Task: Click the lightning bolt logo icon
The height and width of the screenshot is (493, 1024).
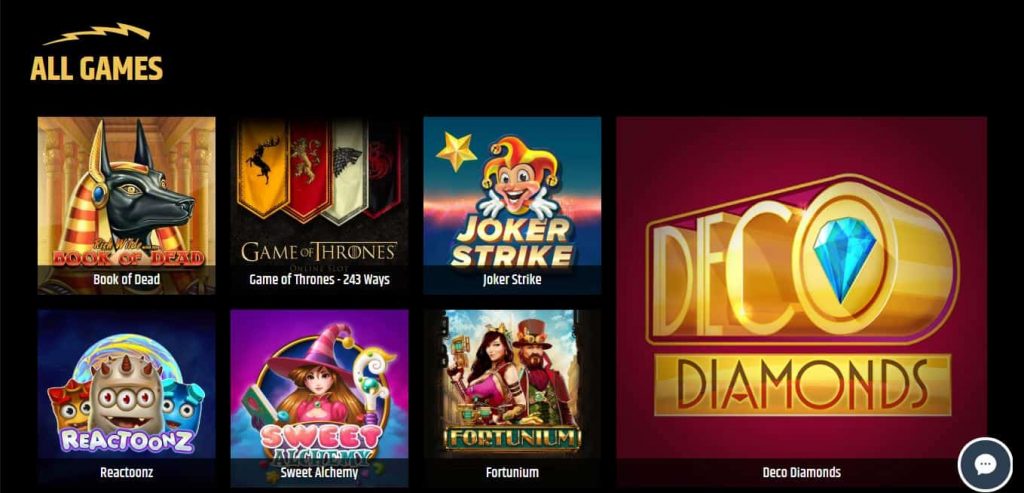Action: (97, 33)
